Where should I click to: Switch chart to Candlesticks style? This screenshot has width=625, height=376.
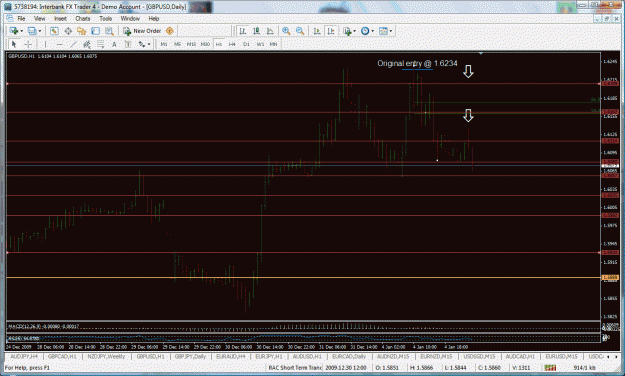256,31
